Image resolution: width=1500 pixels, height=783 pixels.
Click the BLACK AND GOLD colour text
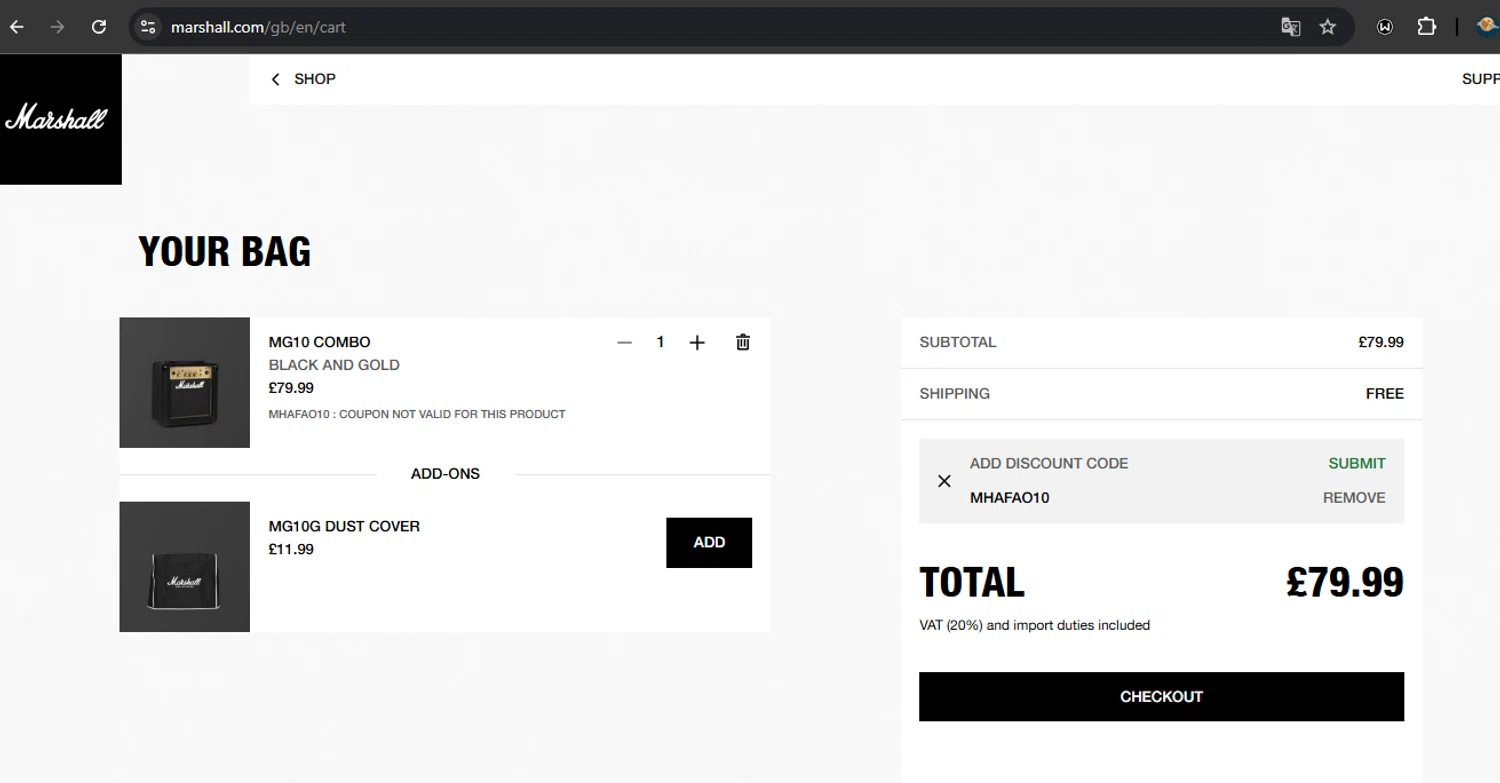334,365
